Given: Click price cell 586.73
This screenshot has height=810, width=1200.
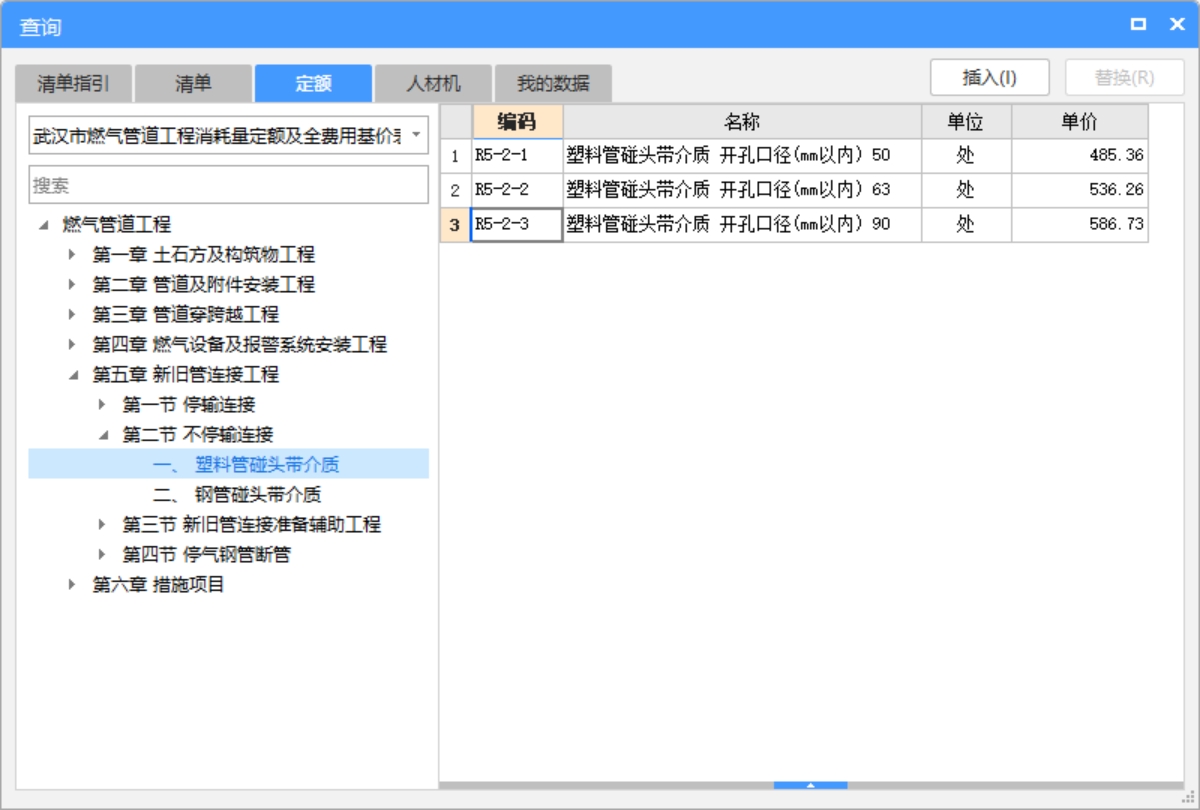Looking at the screenshot, I should coord(1080,224).
